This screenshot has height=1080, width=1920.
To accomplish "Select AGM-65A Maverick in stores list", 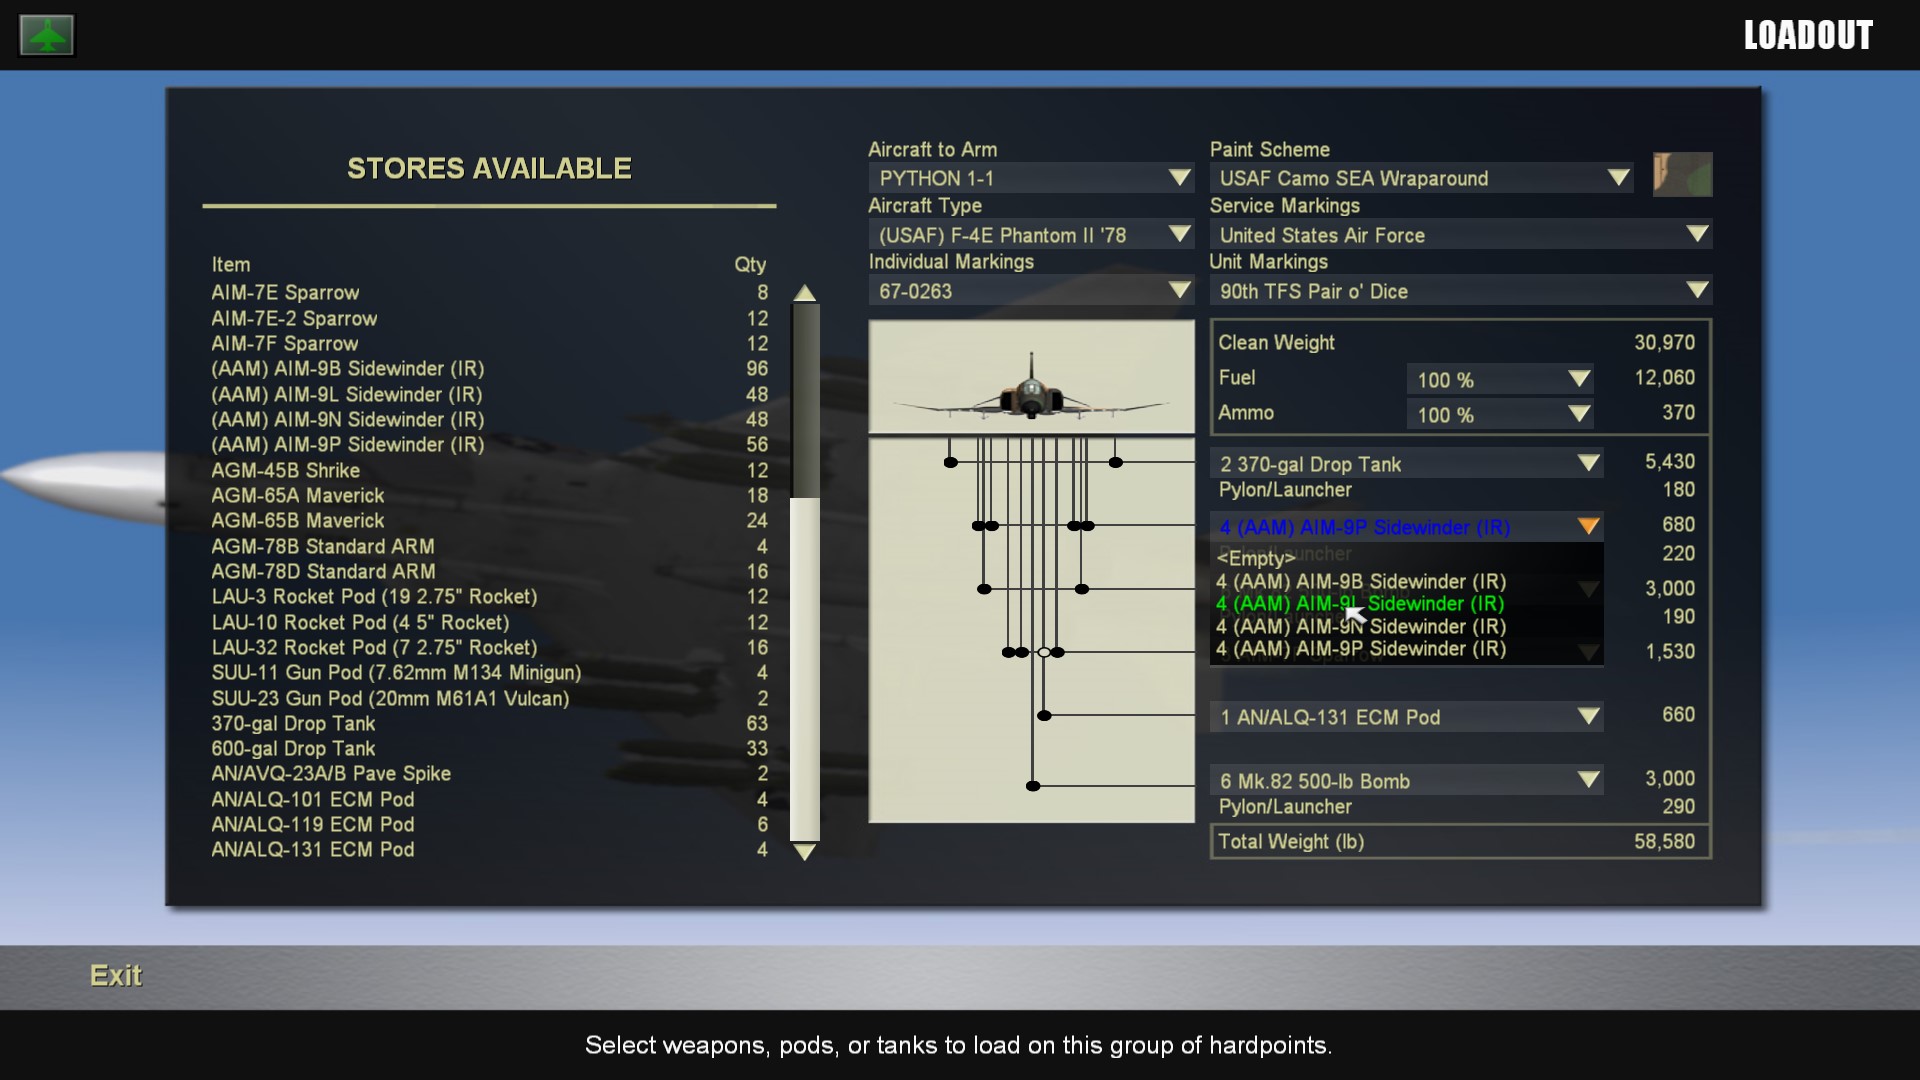I will pyautogui.click(x=489, y=496).
